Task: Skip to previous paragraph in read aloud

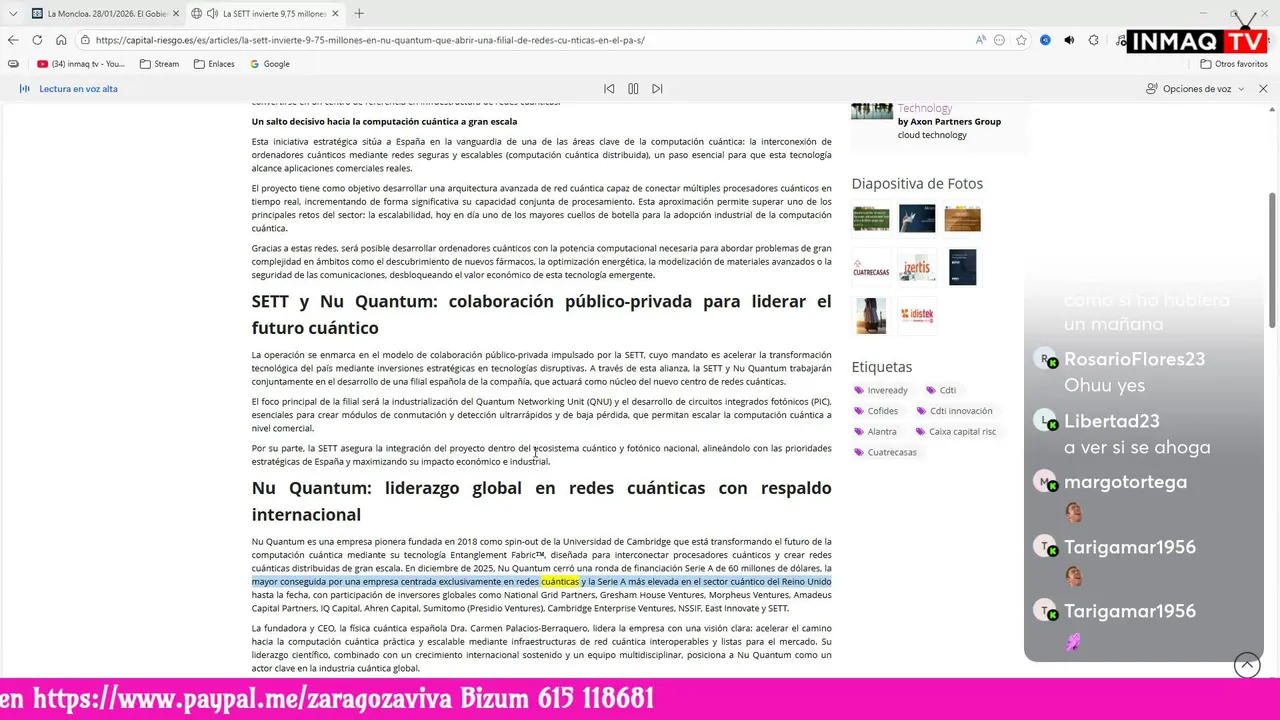Action: 609,89
